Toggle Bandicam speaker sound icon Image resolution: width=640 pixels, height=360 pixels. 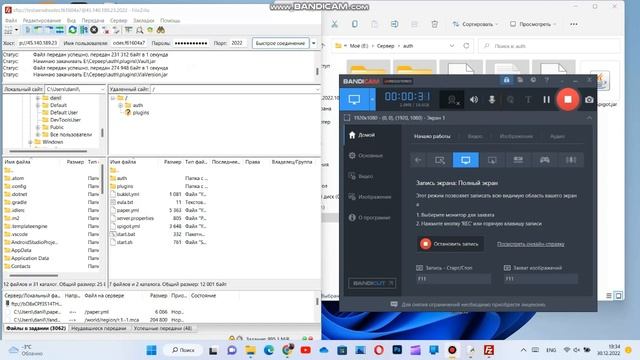pyautogui.click(x=474, y=100)
